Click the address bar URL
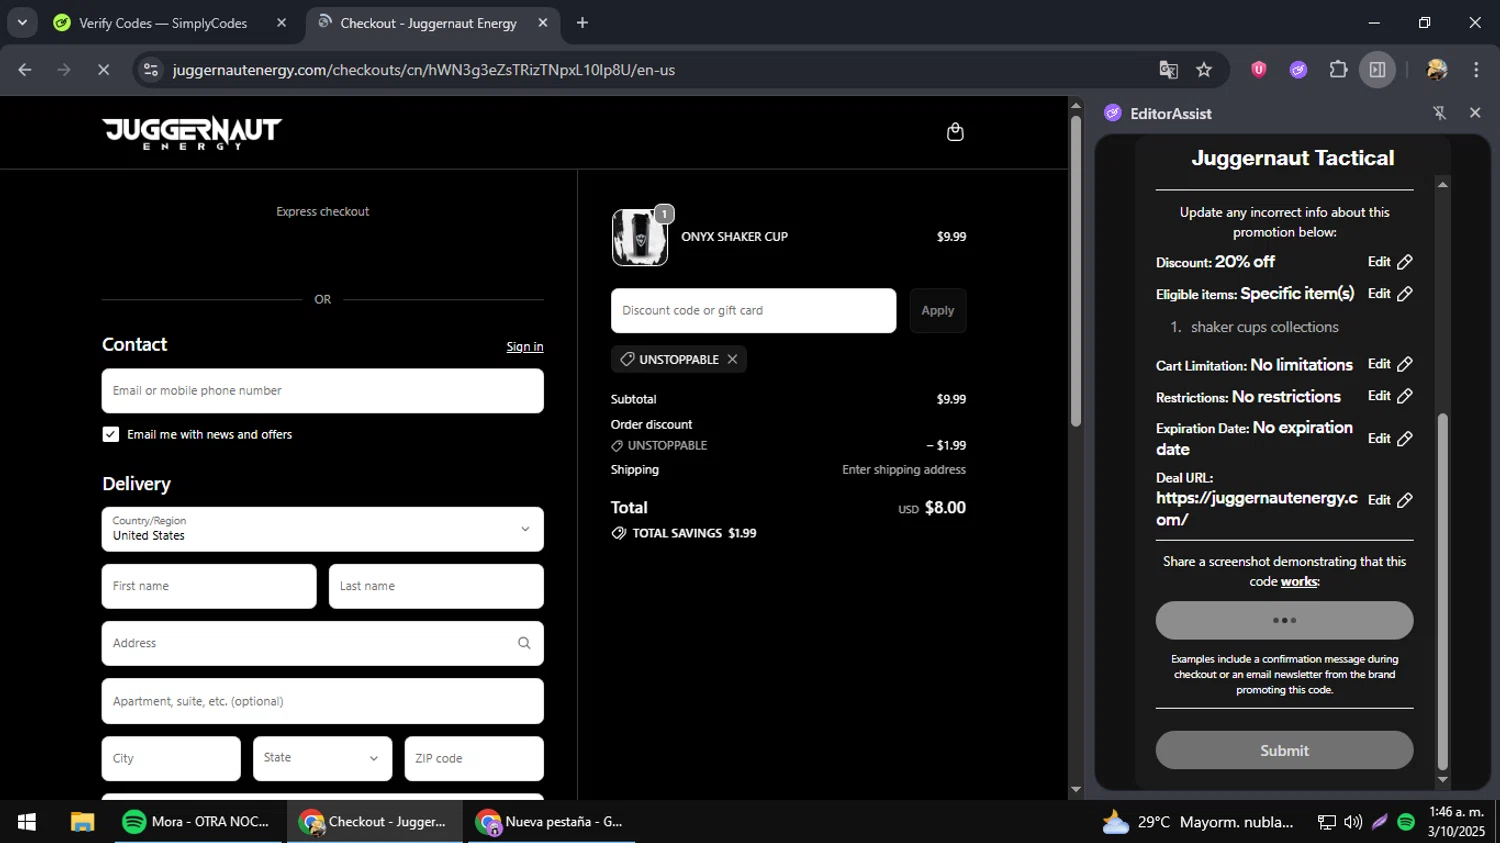Screen dimensions: 1500x843 point(424,70)
